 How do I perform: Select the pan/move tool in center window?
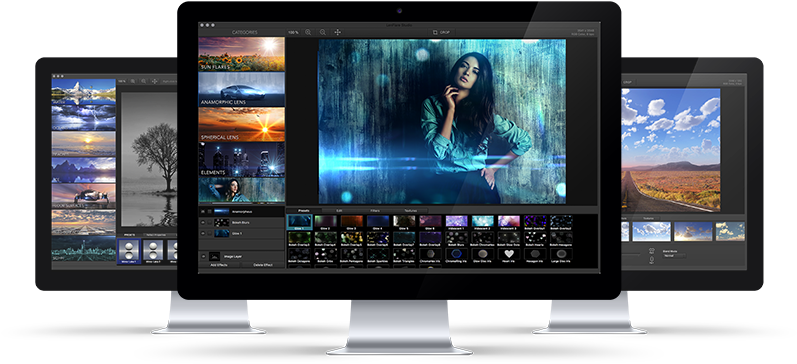[338, 32]
